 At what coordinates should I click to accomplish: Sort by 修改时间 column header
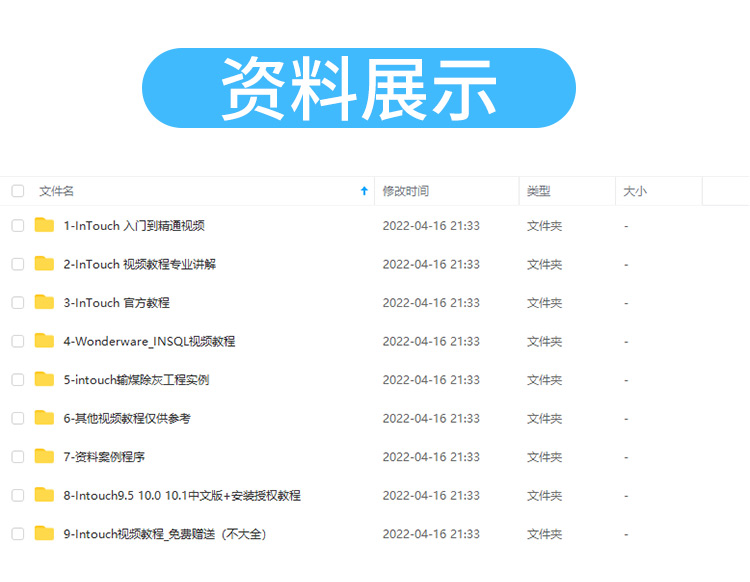[x=406, y=191]
